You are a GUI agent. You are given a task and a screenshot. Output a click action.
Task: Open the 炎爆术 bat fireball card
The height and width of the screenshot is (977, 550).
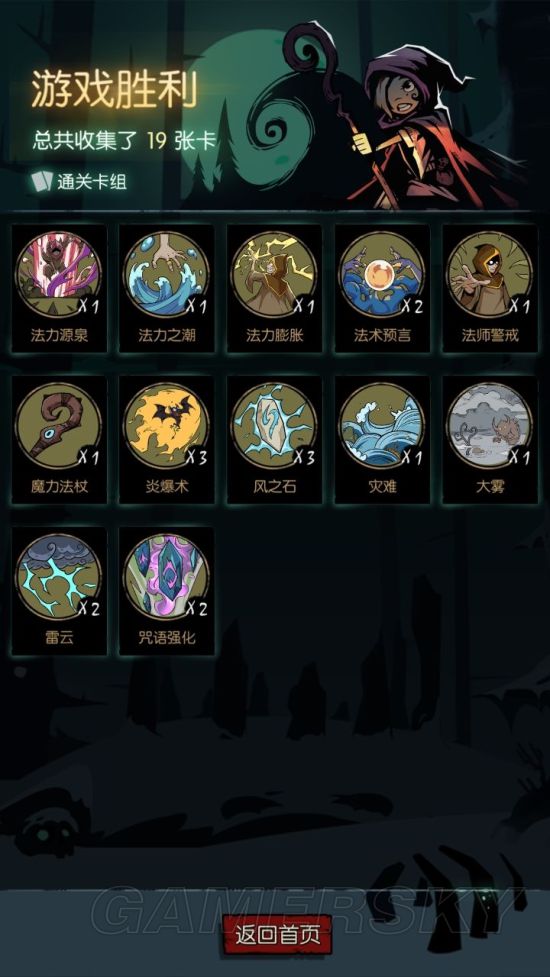pos(166,426)
